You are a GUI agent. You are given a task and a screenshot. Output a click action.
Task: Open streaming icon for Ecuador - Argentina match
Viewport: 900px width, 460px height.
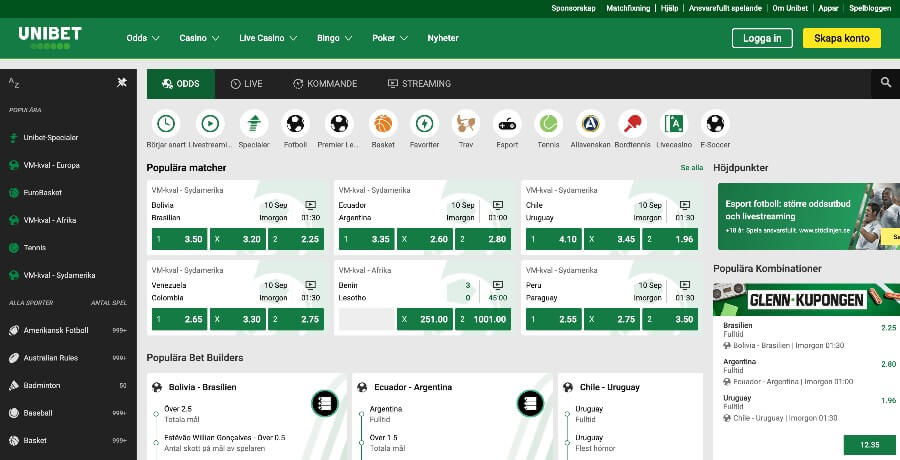pos(498,205)
